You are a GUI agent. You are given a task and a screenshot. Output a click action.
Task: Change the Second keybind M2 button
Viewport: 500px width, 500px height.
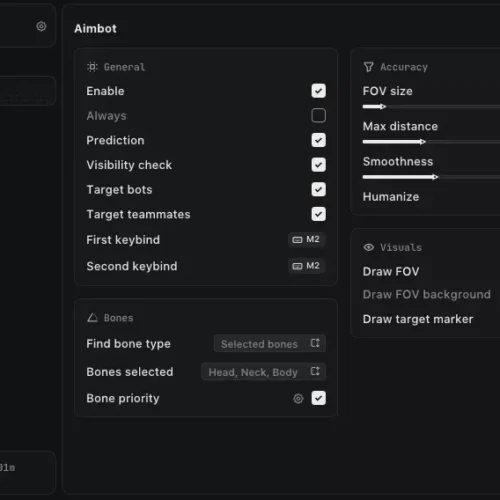(x=307, y=266)
